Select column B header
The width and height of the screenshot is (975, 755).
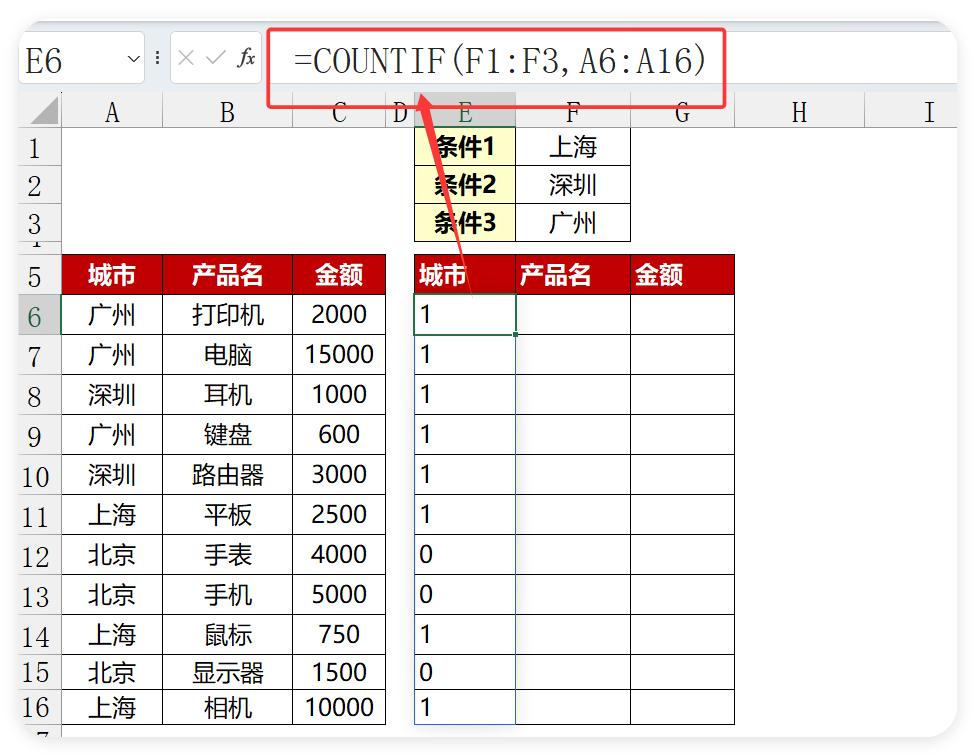click(228, 112)
